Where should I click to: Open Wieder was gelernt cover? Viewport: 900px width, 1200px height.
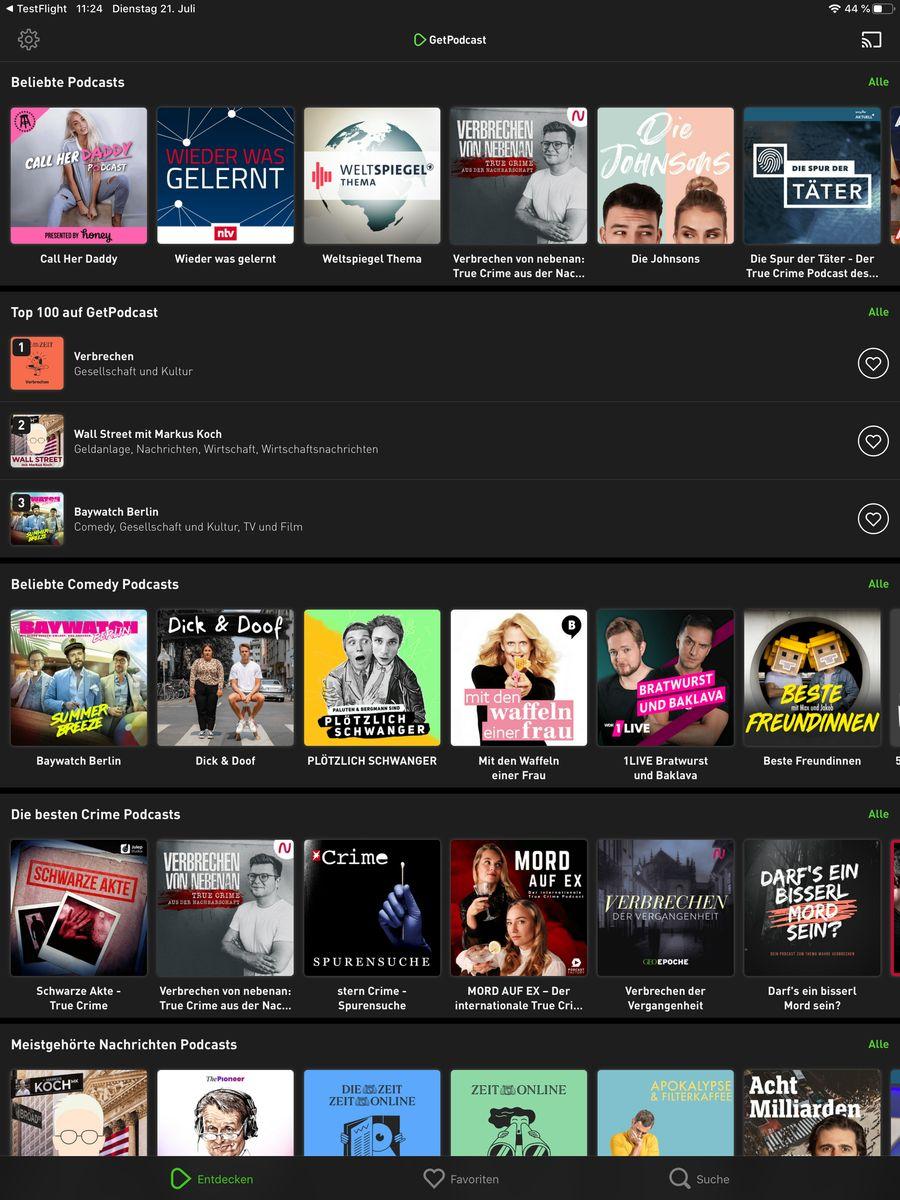pos(226,176)
